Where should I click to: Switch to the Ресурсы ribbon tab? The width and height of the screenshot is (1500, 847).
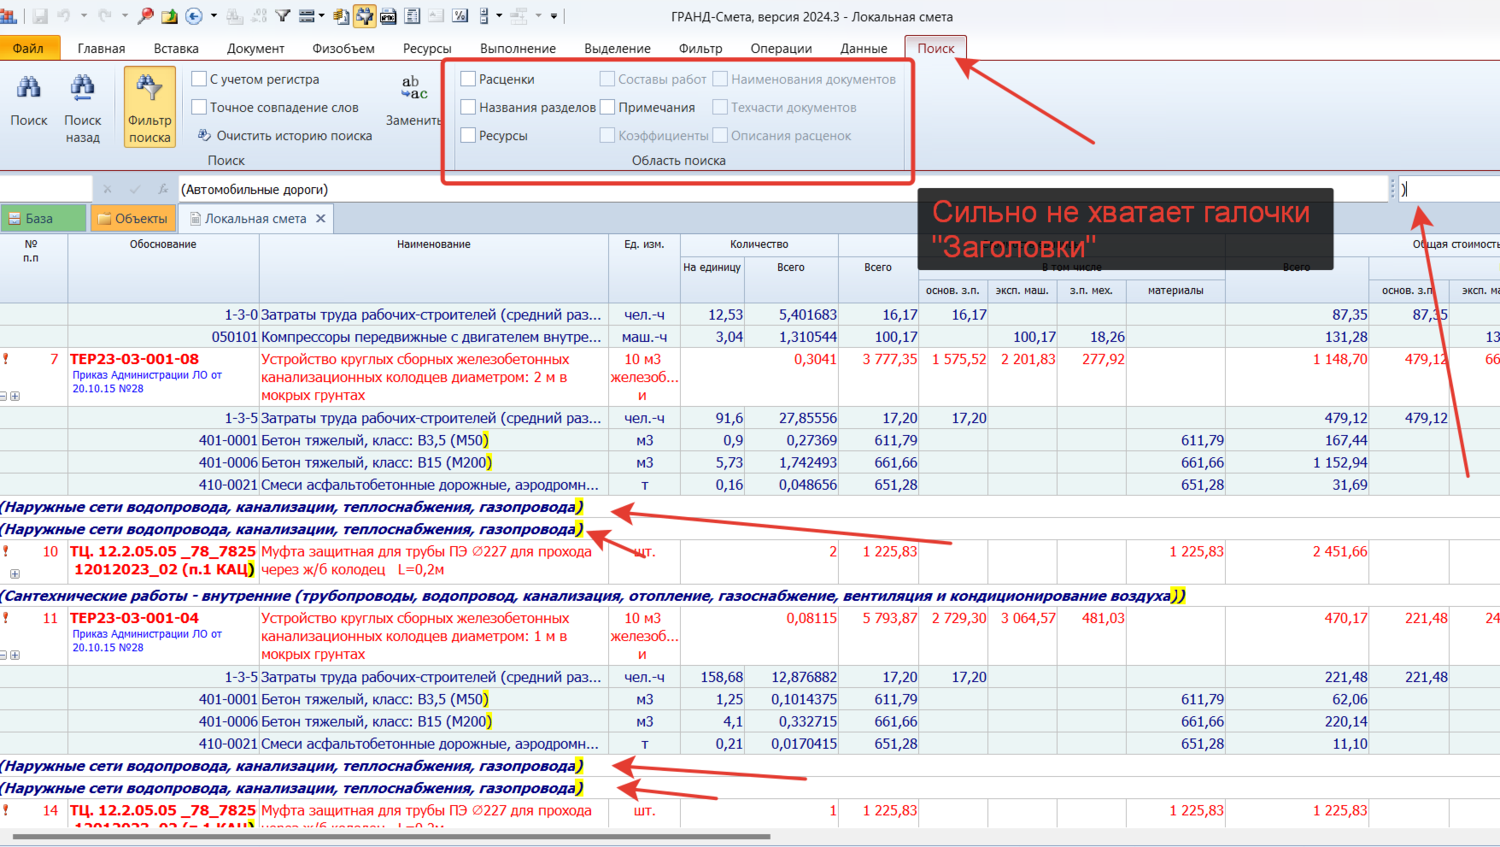(426, 48)
